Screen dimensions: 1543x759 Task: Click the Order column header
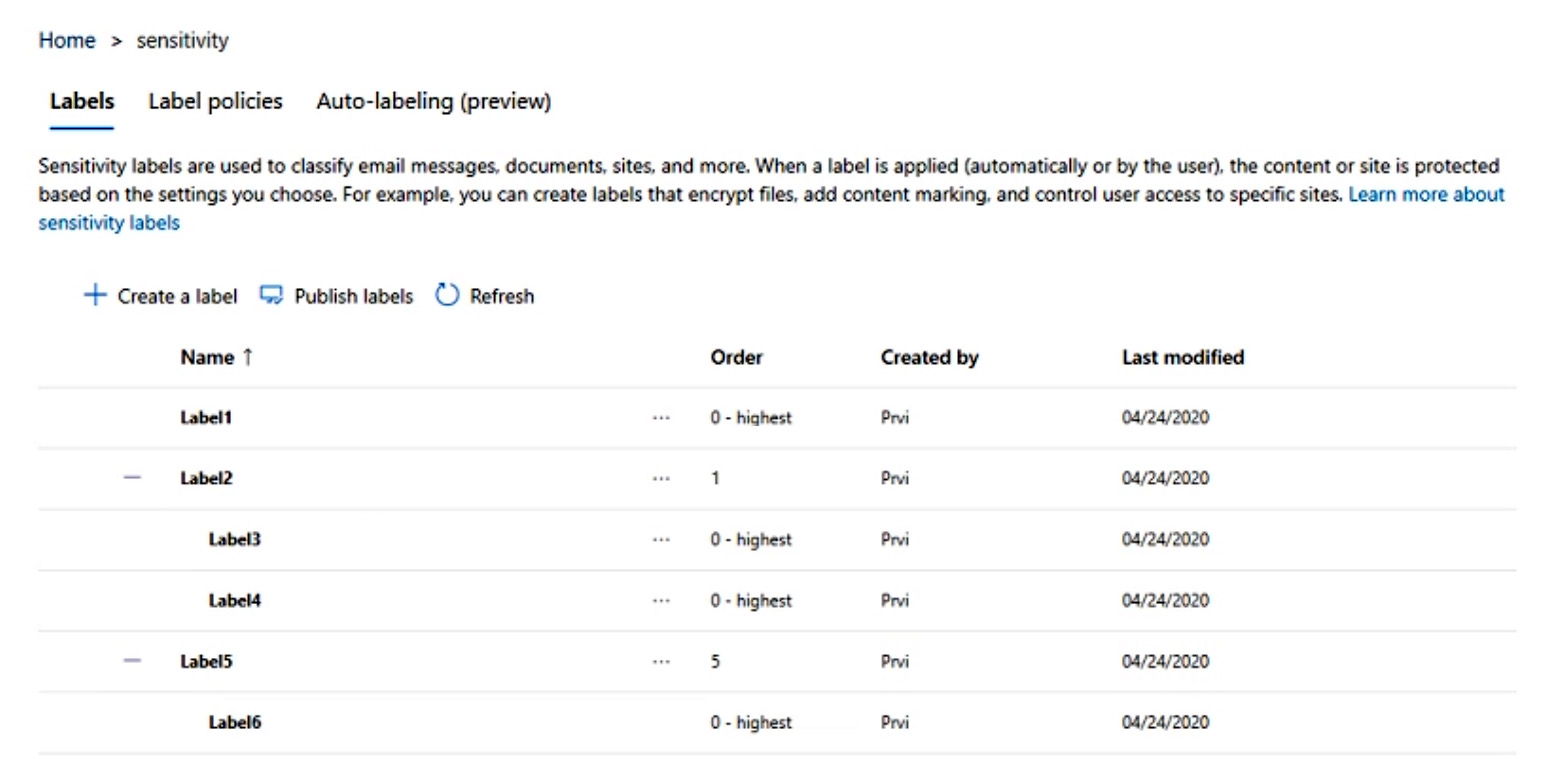click(x=736, y=357)
